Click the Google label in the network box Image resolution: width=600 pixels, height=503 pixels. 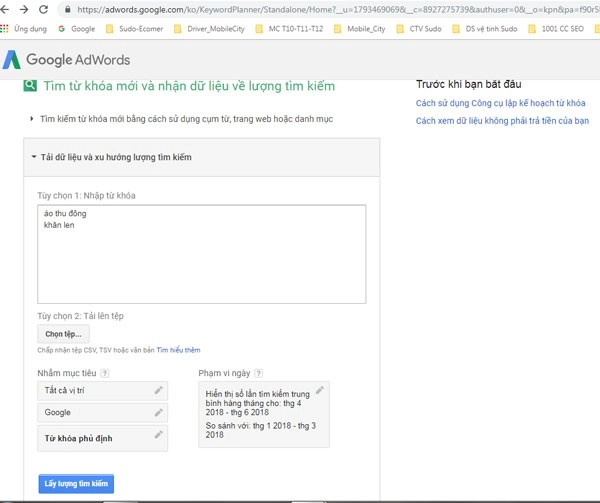coord(57,412)
